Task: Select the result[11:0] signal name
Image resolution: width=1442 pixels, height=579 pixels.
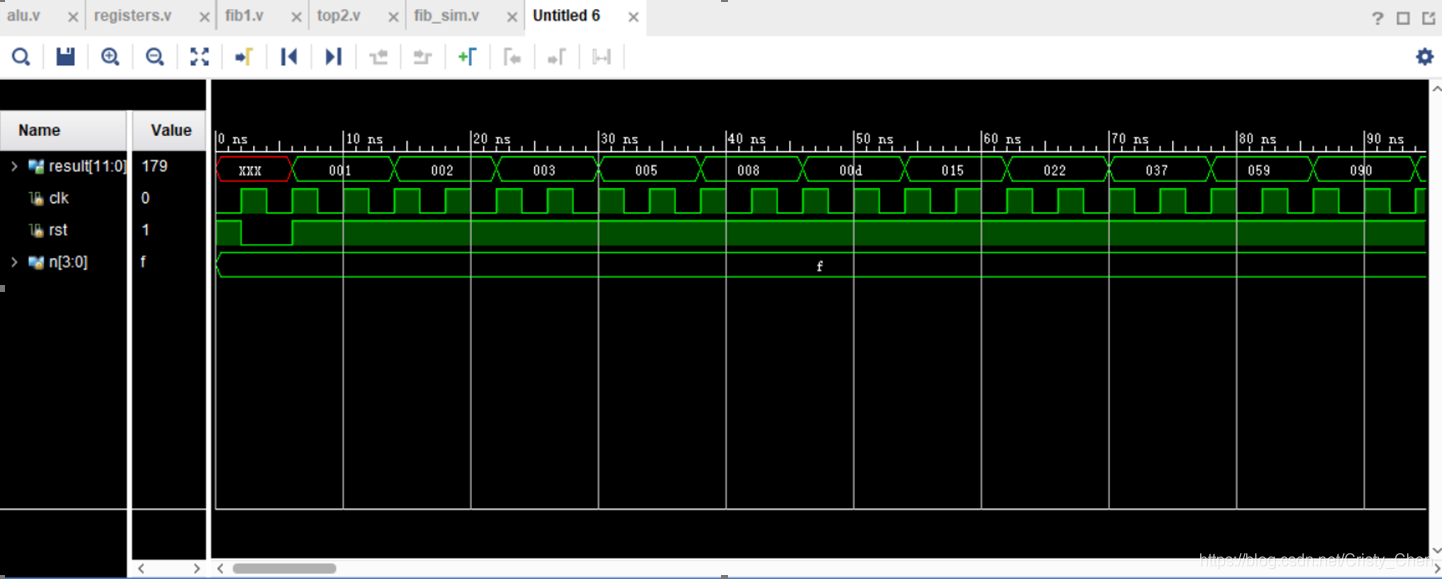Action: pos(87,166)
